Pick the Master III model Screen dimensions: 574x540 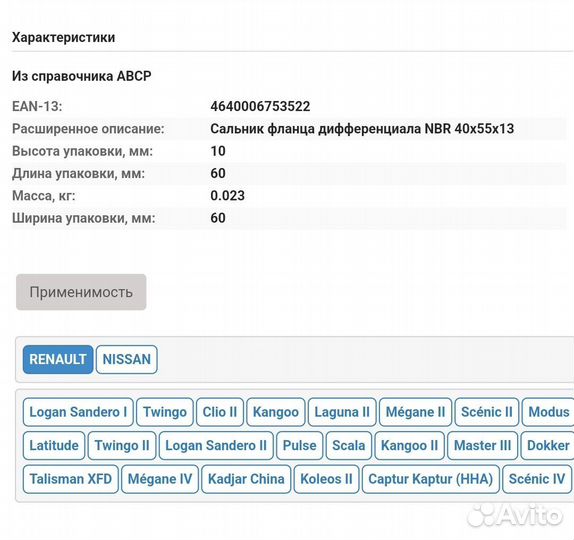482,446
